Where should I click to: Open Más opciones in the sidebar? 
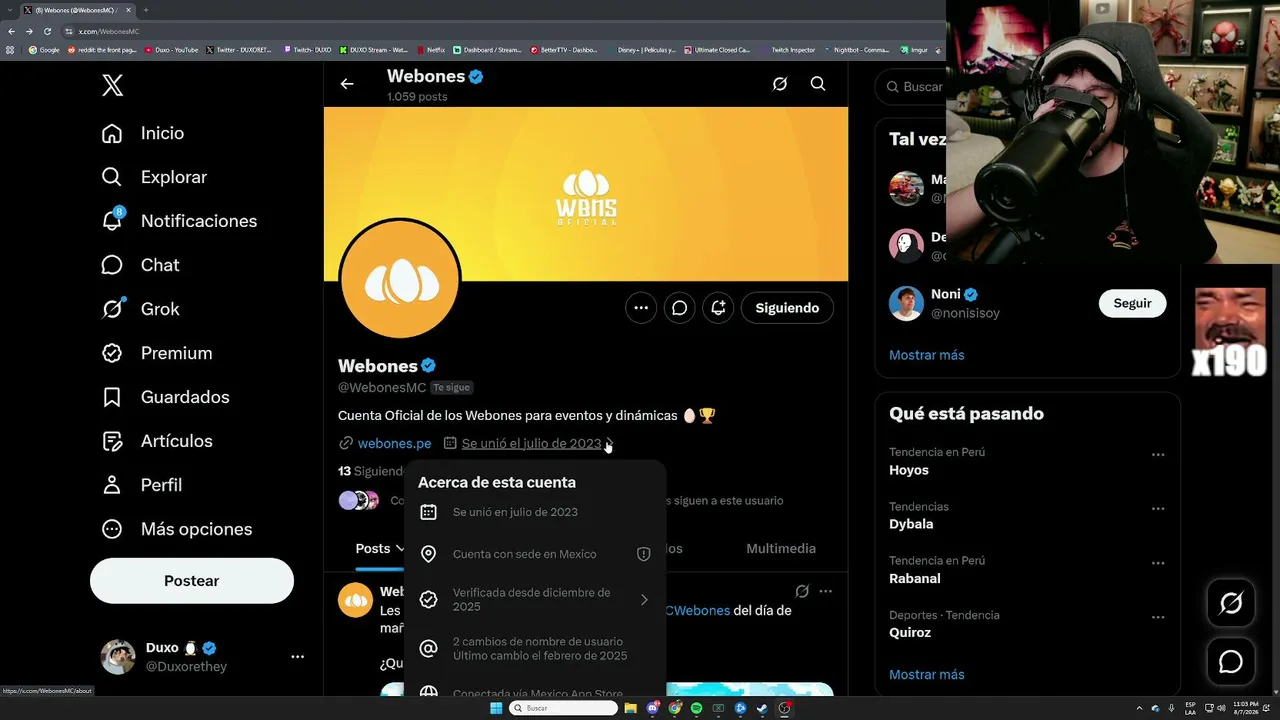pos(177,529)
